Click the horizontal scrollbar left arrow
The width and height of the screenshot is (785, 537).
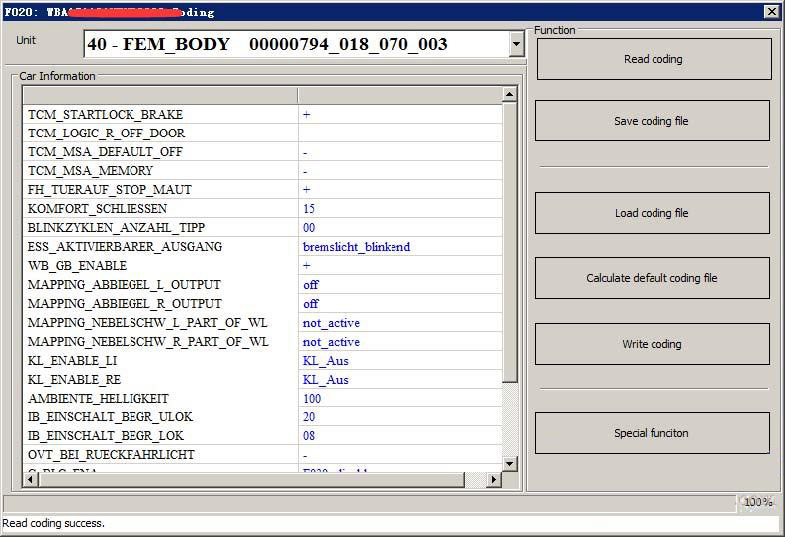tap(30, 480)
